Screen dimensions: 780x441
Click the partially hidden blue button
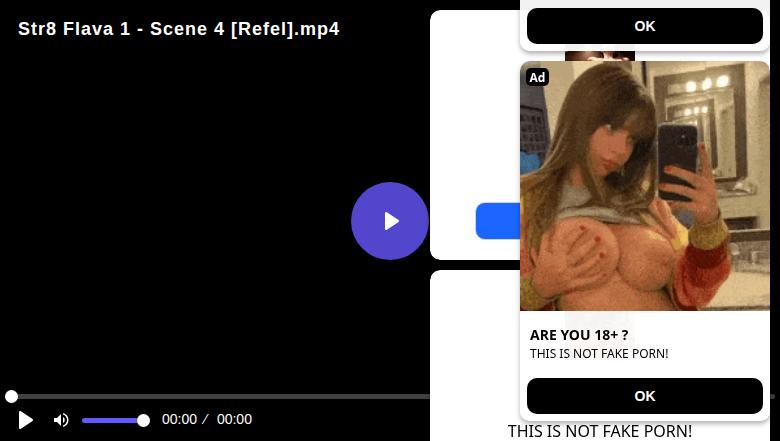498,221
